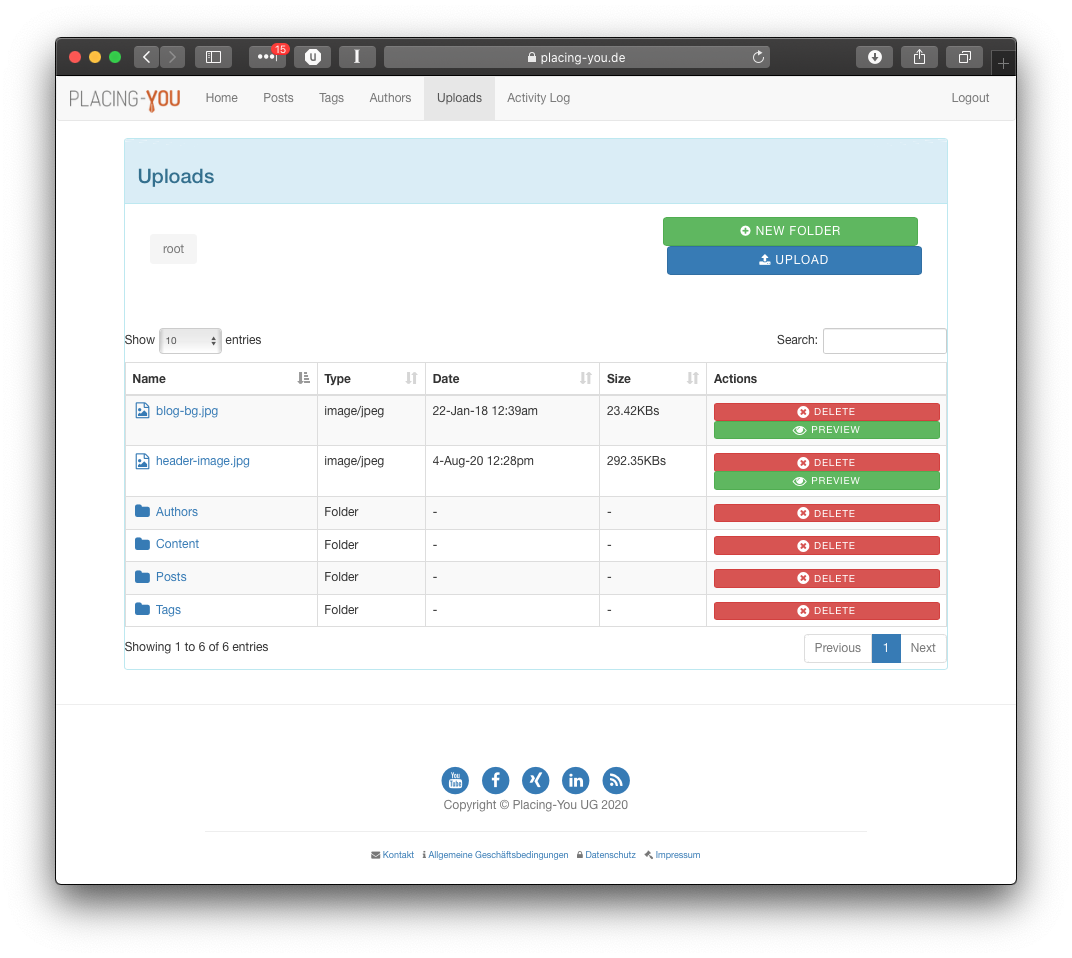
Task: Click into the Search input field
Action: click(884, 341)
